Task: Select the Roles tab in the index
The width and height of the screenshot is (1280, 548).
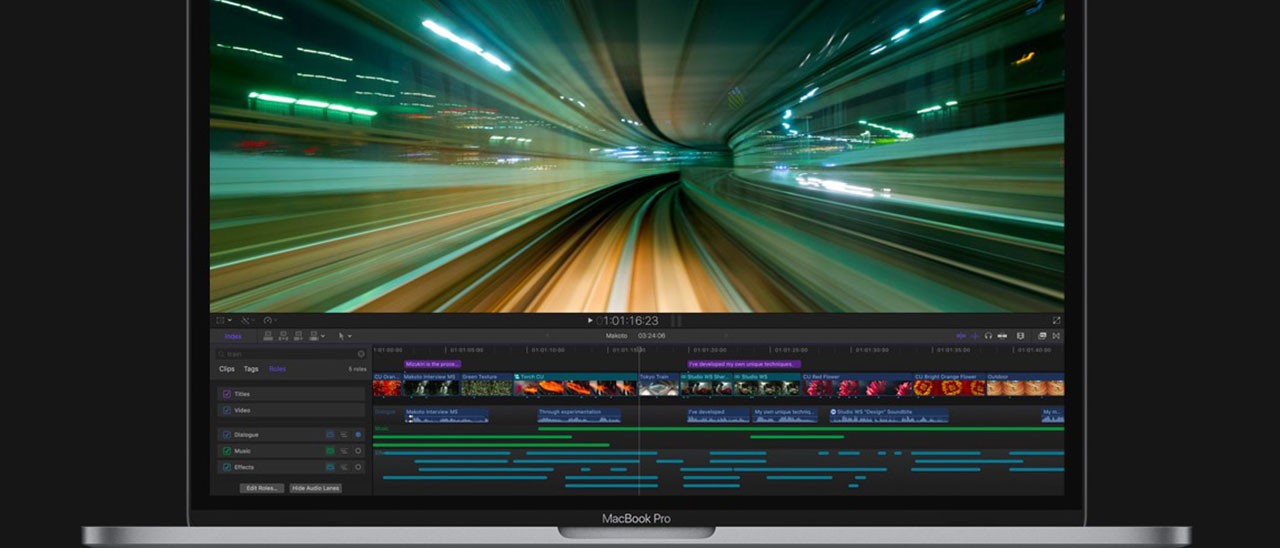Action: [277, 369]
